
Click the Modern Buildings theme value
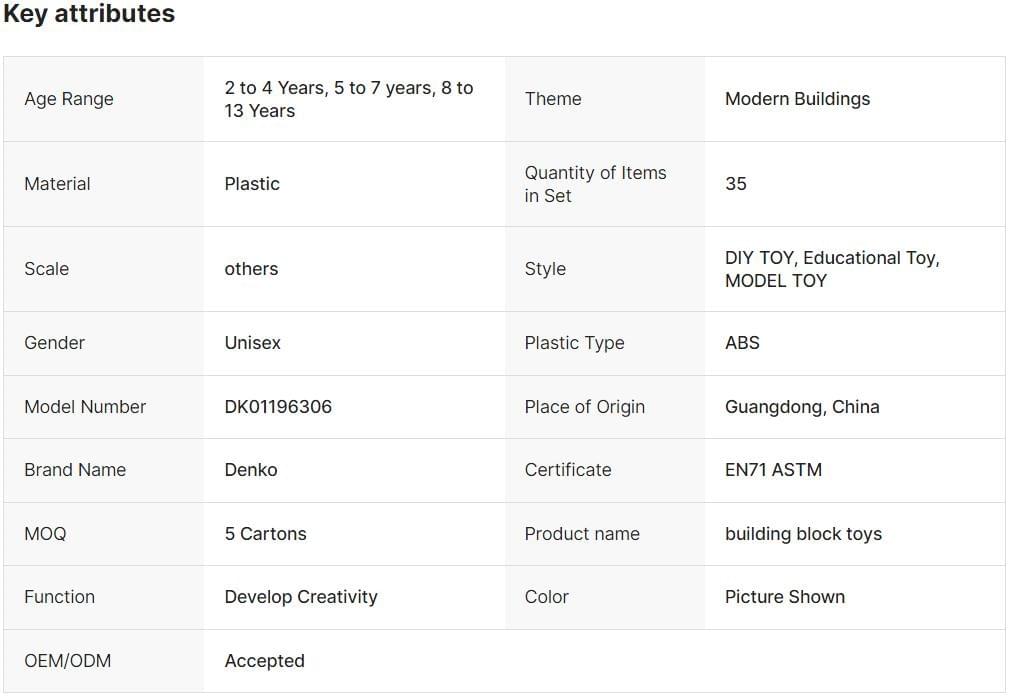click(x=797, y=99)
